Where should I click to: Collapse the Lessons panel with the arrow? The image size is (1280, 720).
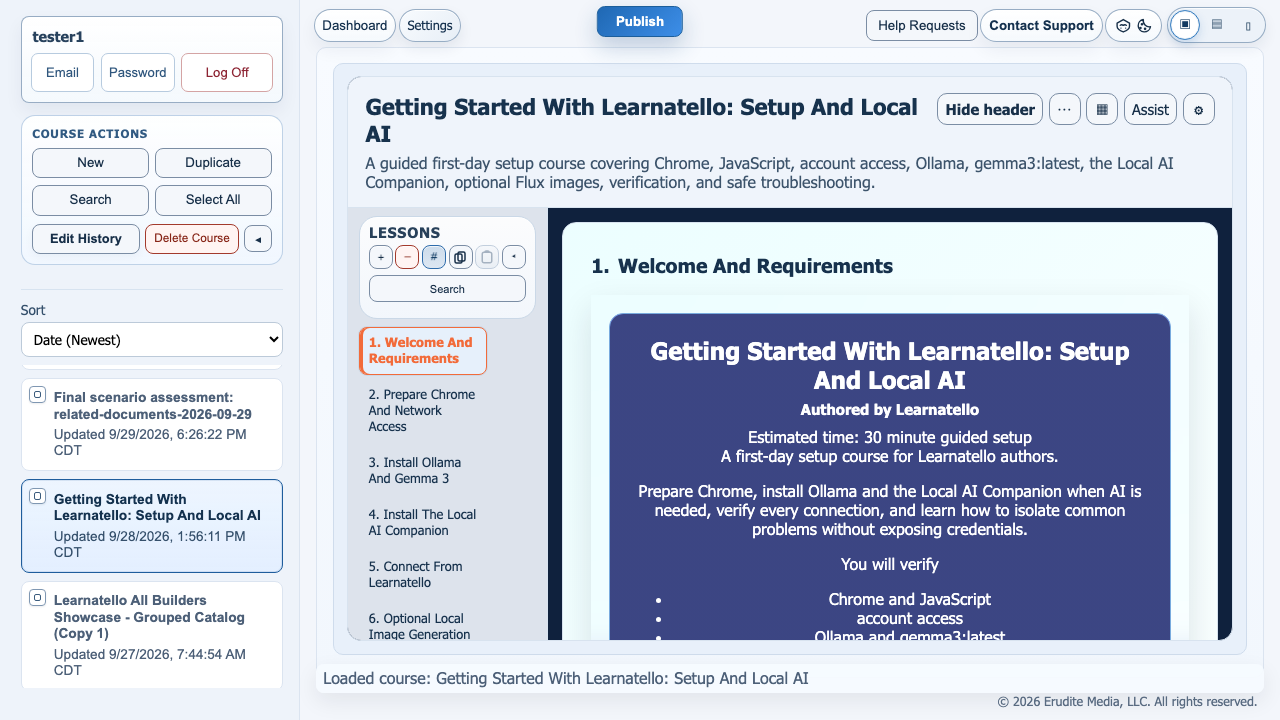513,257
